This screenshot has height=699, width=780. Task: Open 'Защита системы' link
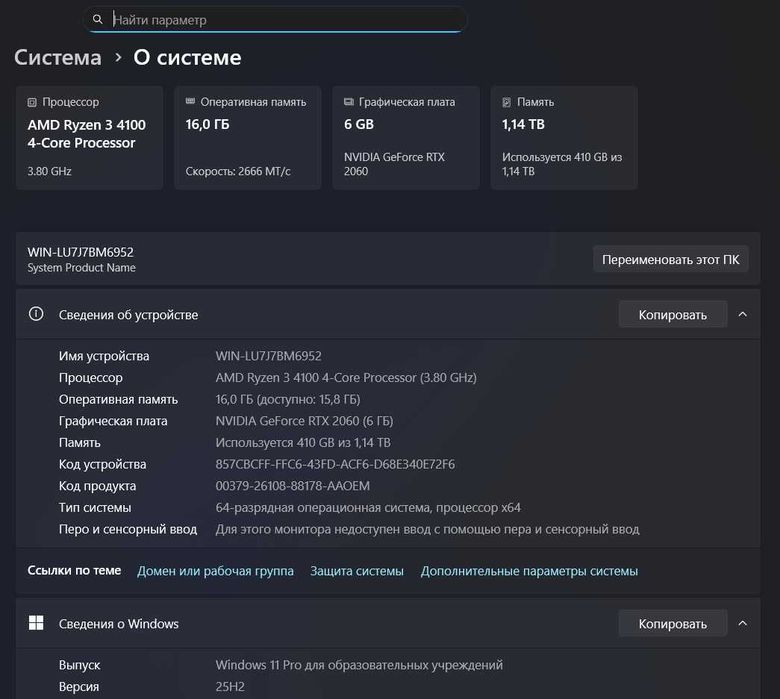point(357,571)
